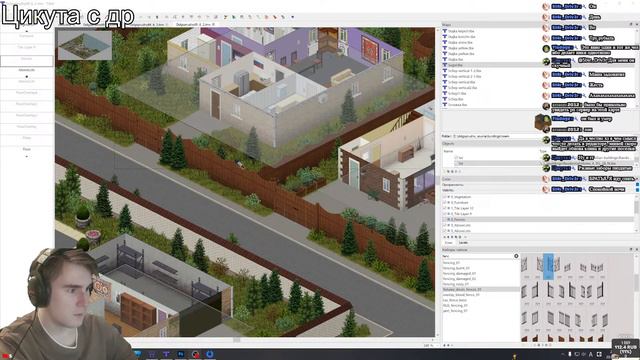Toggle visibility checkbox of Tile Layer 9
640x360 pixels.
tap(445, 214)
